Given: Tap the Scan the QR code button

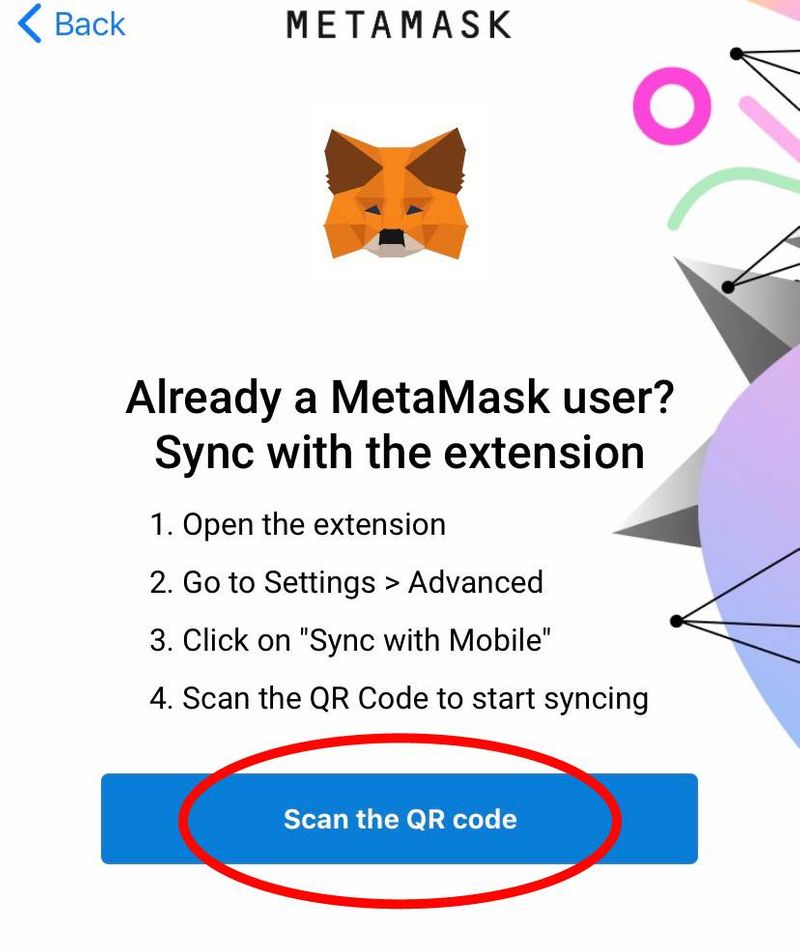Looking at the screenshot, I should 399,818.
